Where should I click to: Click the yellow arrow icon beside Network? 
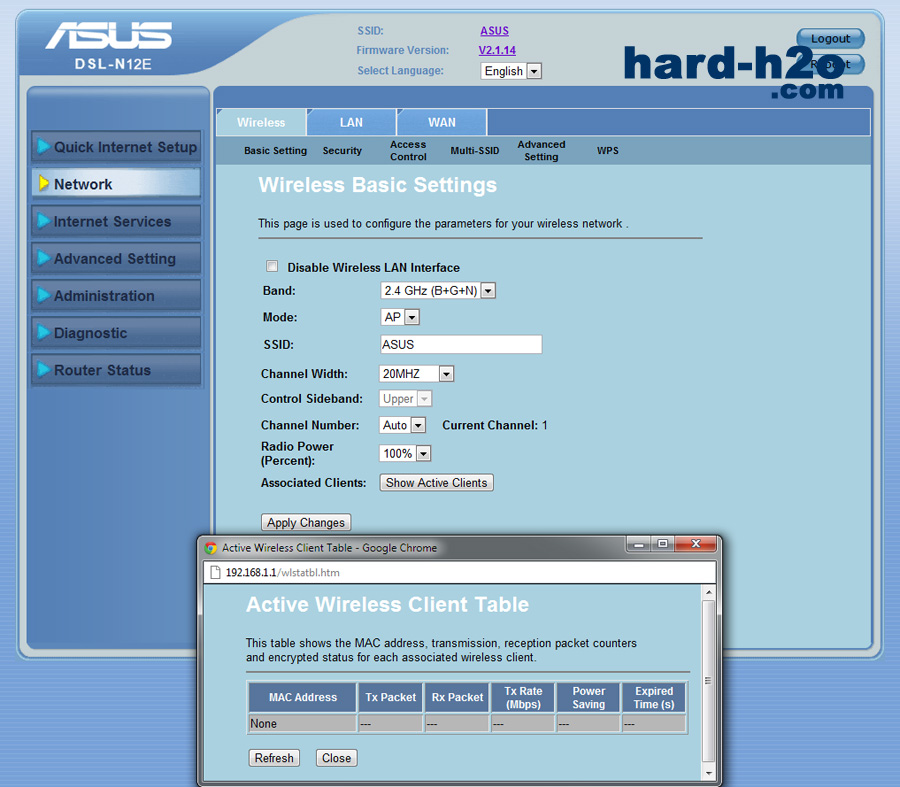[x=43, y=184]
